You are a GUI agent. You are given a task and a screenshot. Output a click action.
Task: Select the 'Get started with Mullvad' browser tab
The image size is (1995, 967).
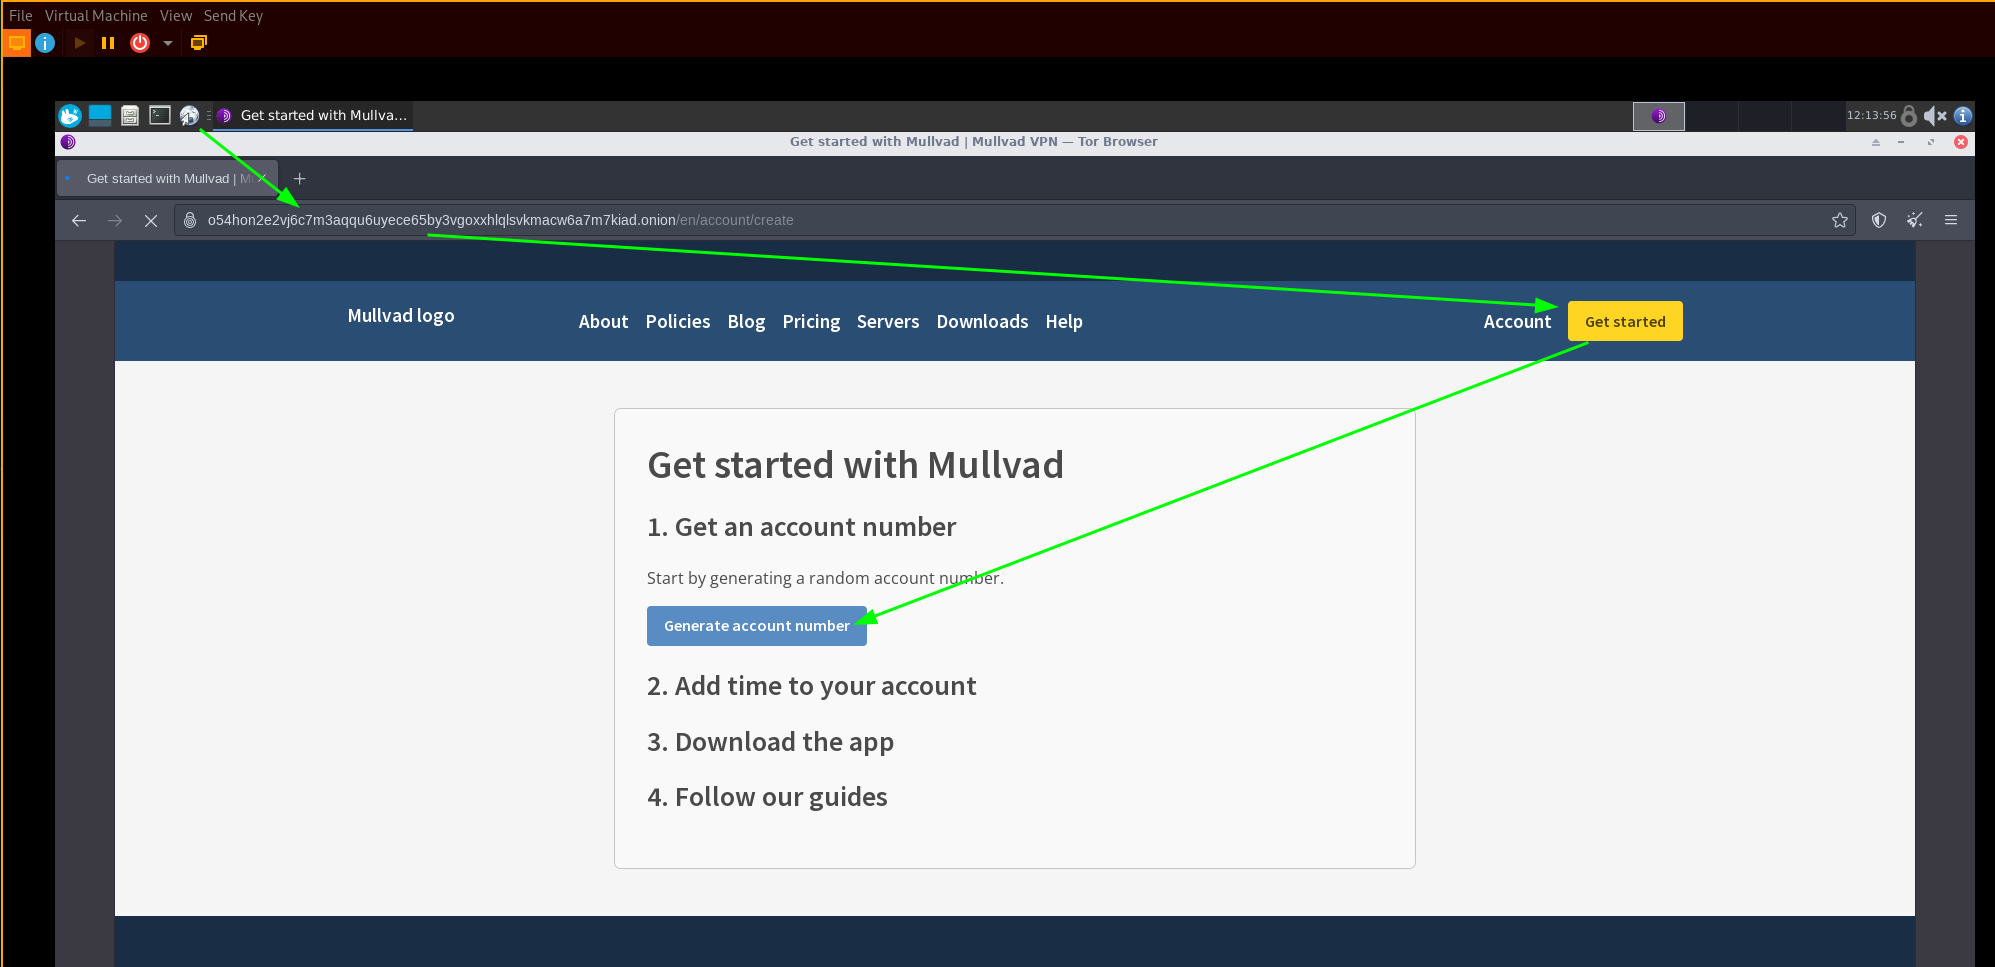167,179
